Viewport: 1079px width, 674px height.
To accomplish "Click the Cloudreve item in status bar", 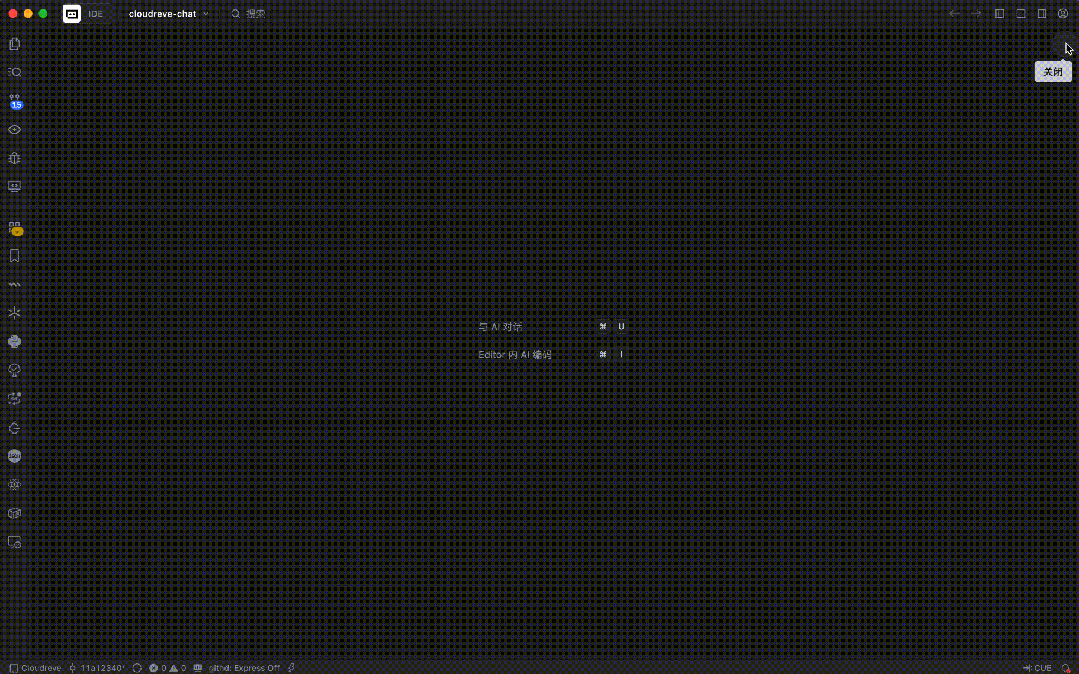I will 36,668.
